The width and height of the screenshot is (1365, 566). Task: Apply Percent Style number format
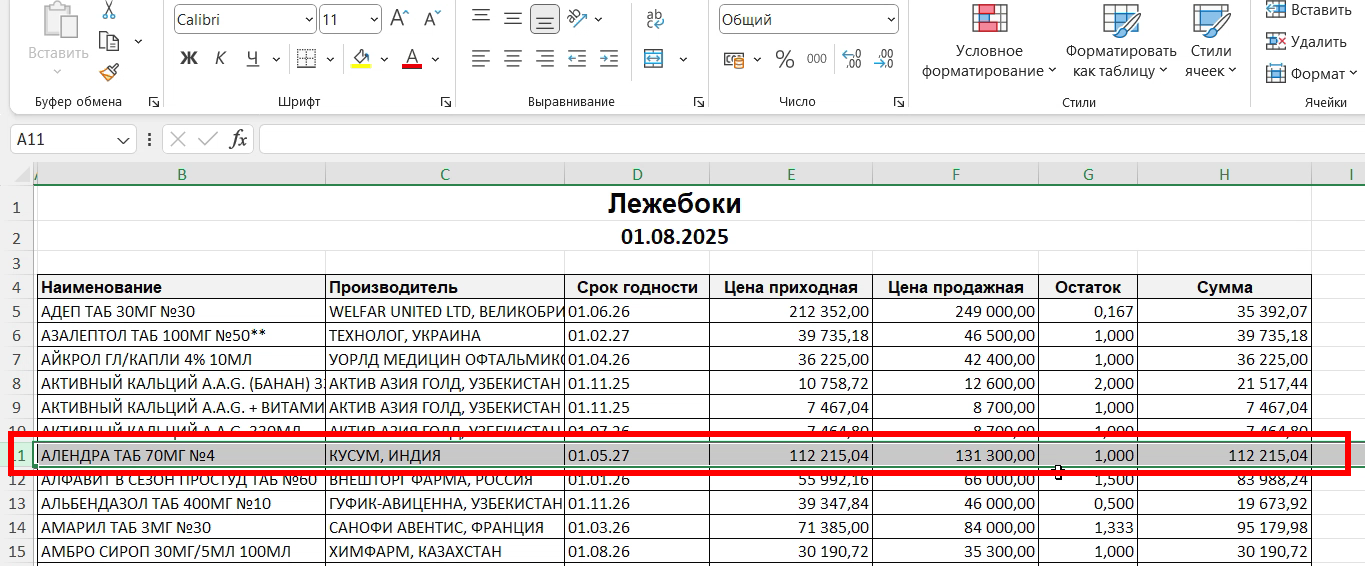coord(785,59)
